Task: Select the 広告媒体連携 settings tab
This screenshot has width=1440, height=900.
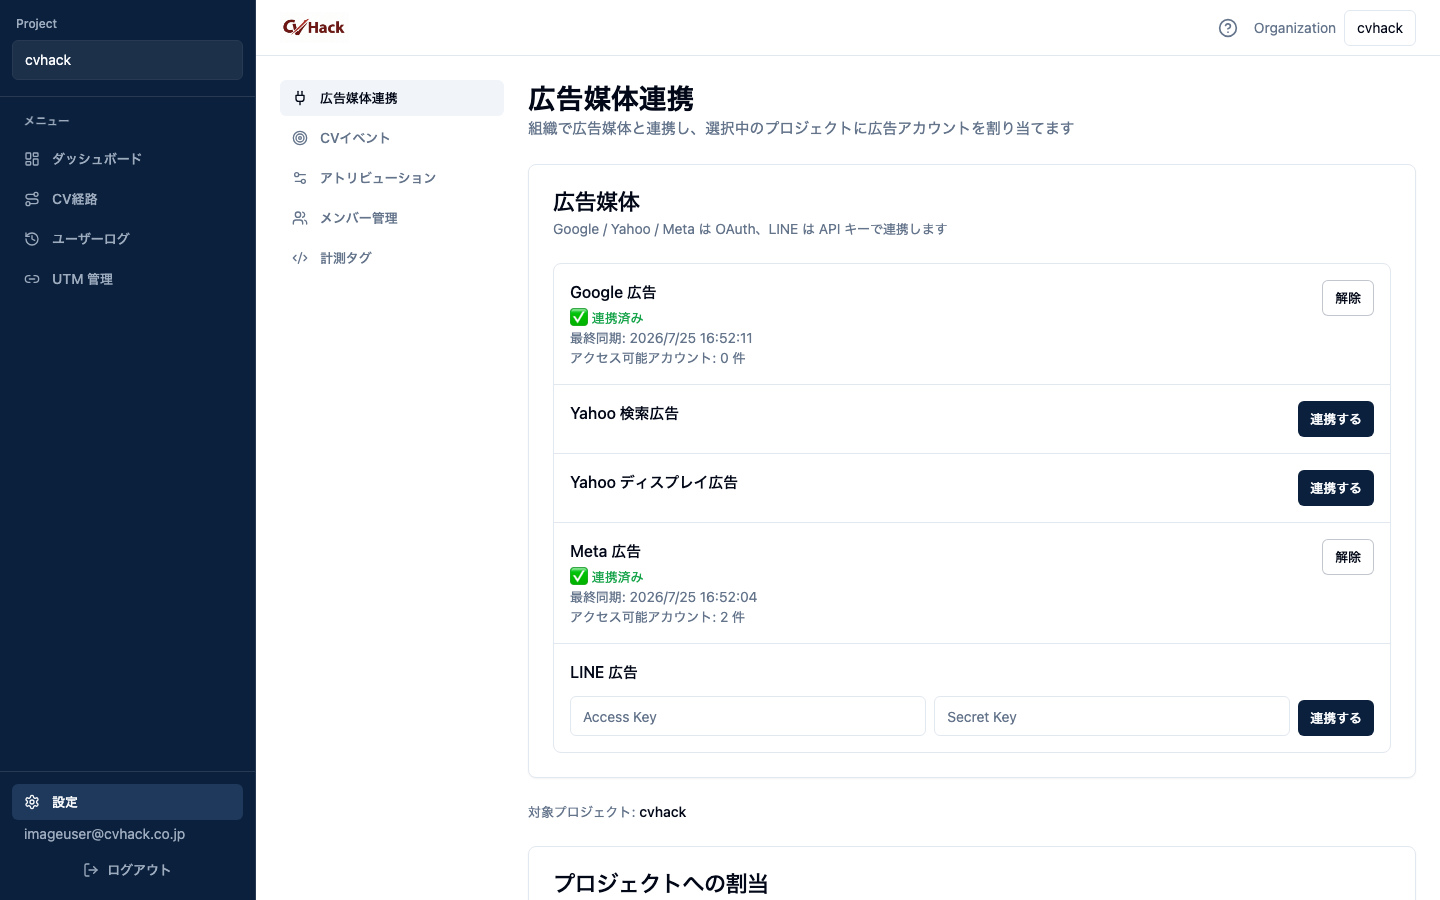Action: tap(392, 98)
